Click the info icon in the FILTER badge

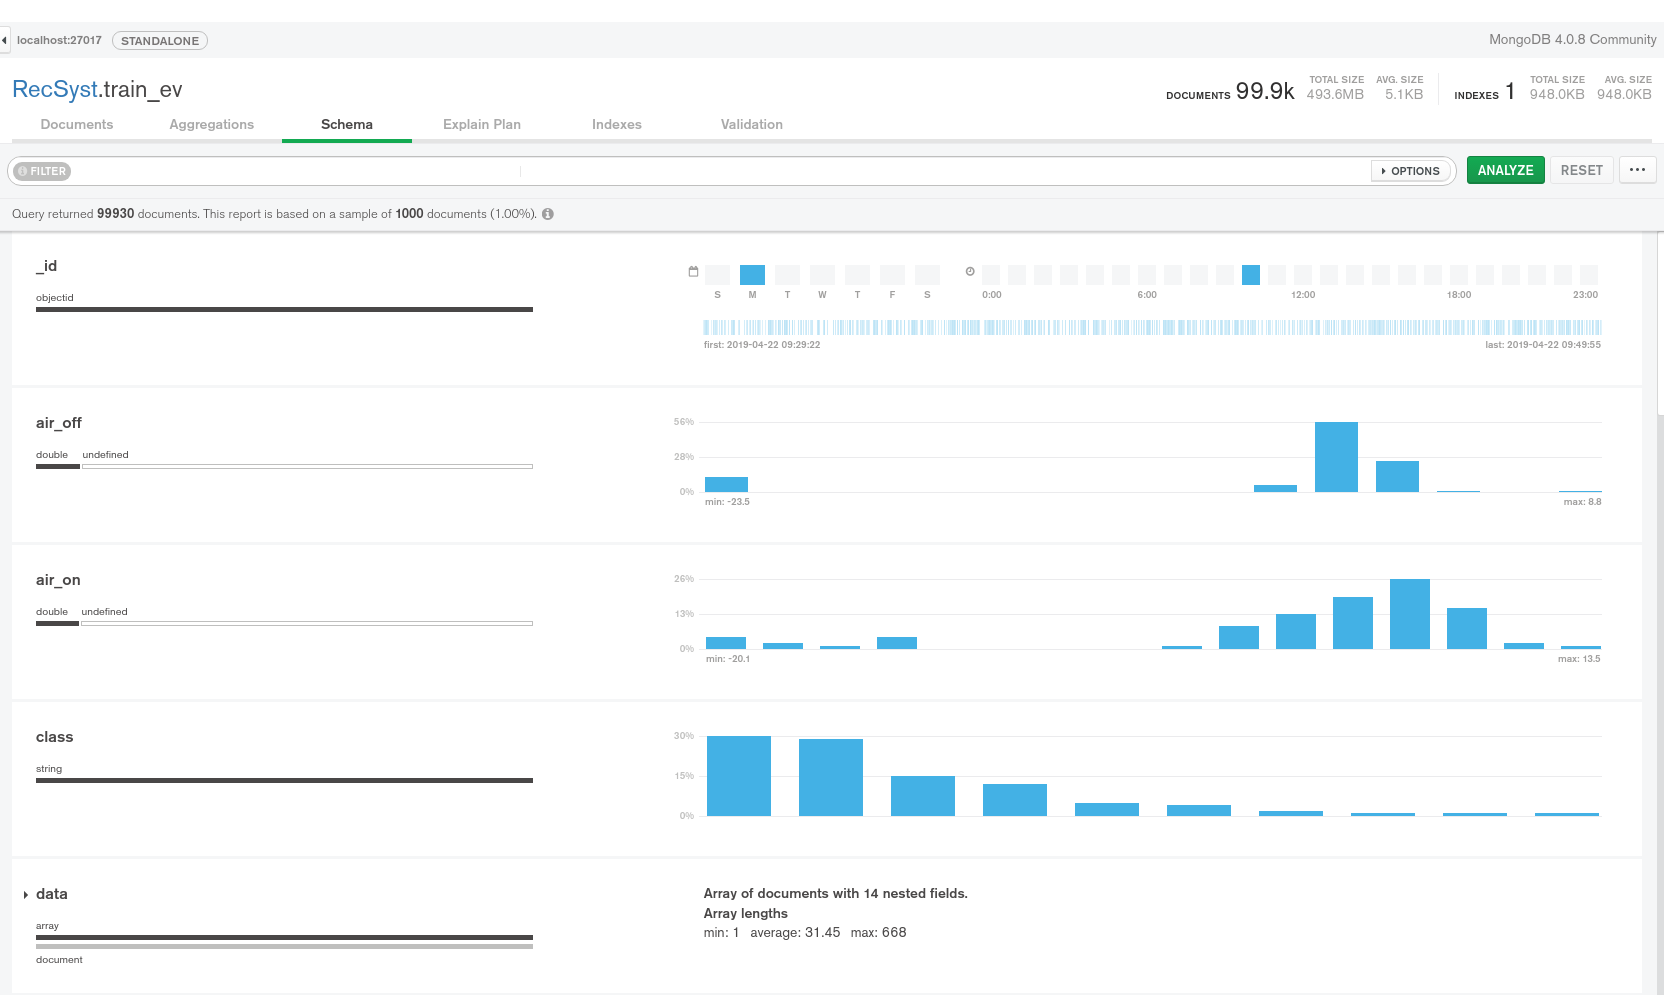click(x=23, y=172)
